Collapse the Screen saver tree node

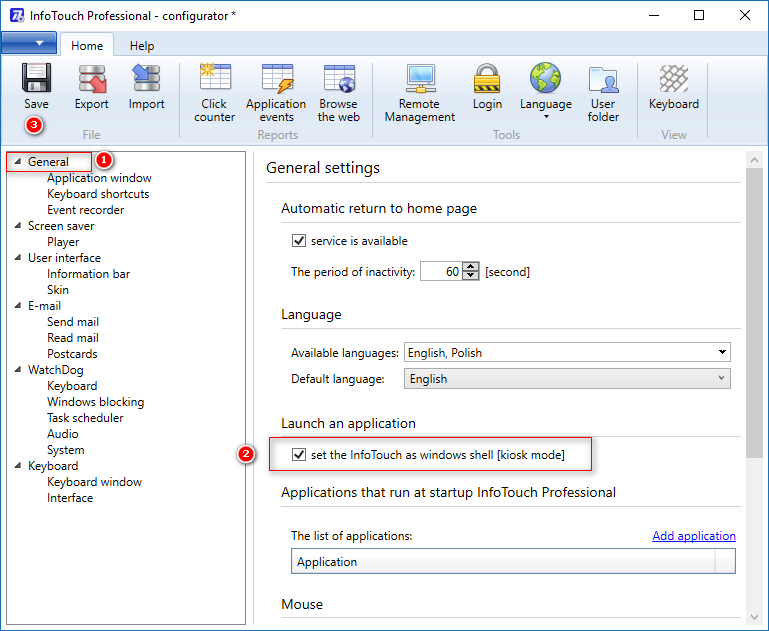(x=18, y=226)
